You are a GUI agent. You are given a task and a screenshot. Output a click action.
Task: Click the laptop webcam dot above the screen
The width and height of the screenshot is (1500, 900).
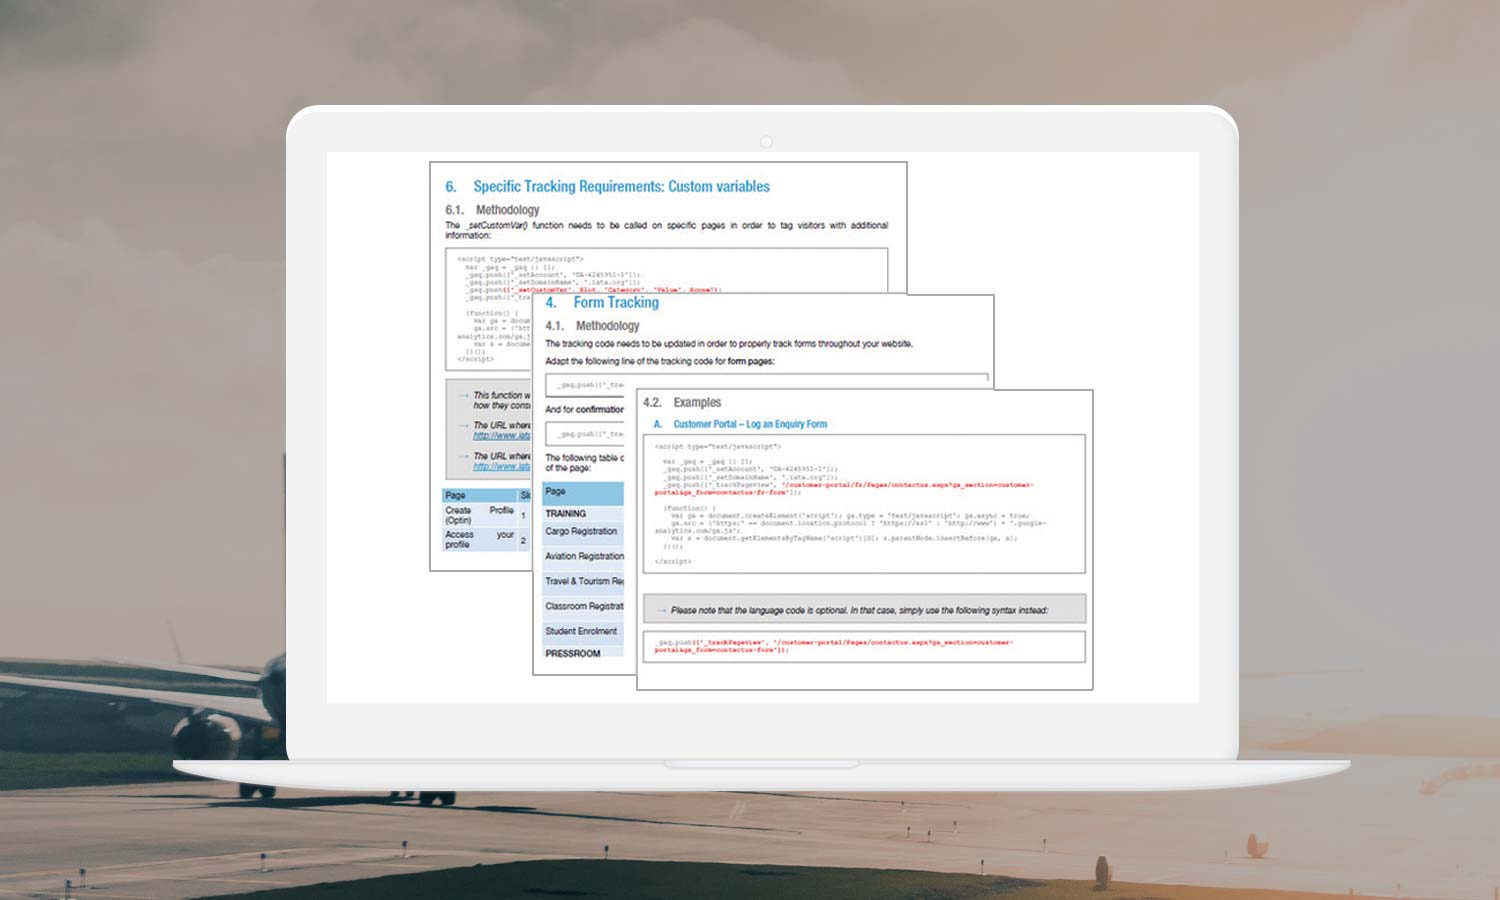click(x=766, y=142)
